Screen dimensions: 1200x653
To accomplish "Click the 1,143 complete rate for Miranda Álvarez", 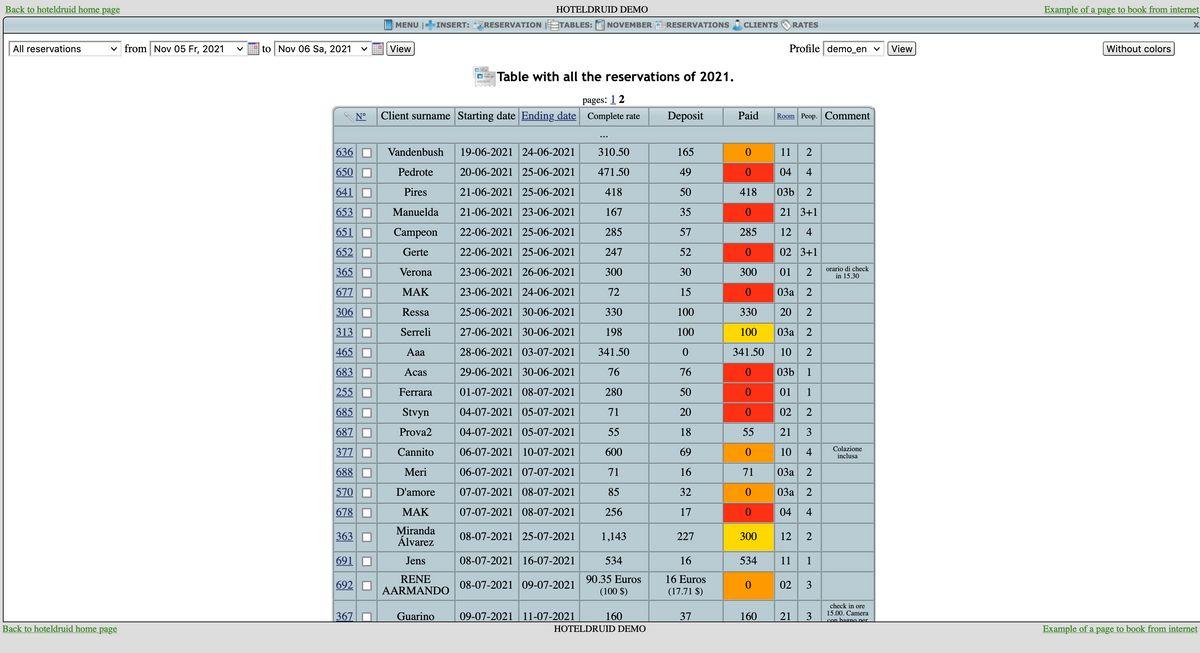I will [613, 537].
